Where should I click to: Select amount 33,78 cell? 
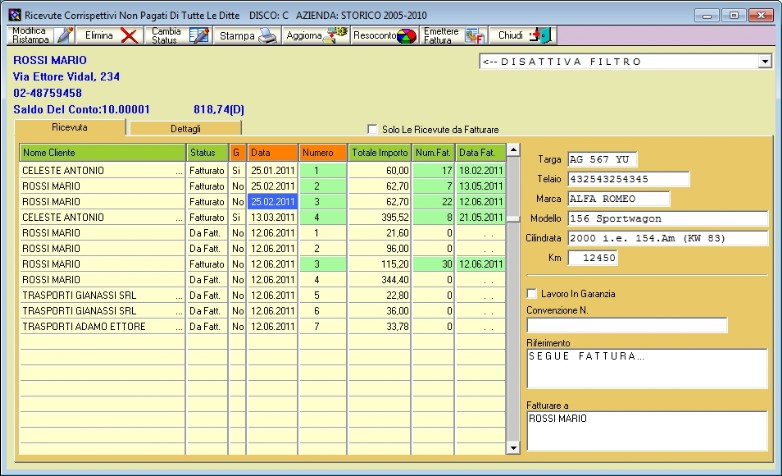pos(380,326)
